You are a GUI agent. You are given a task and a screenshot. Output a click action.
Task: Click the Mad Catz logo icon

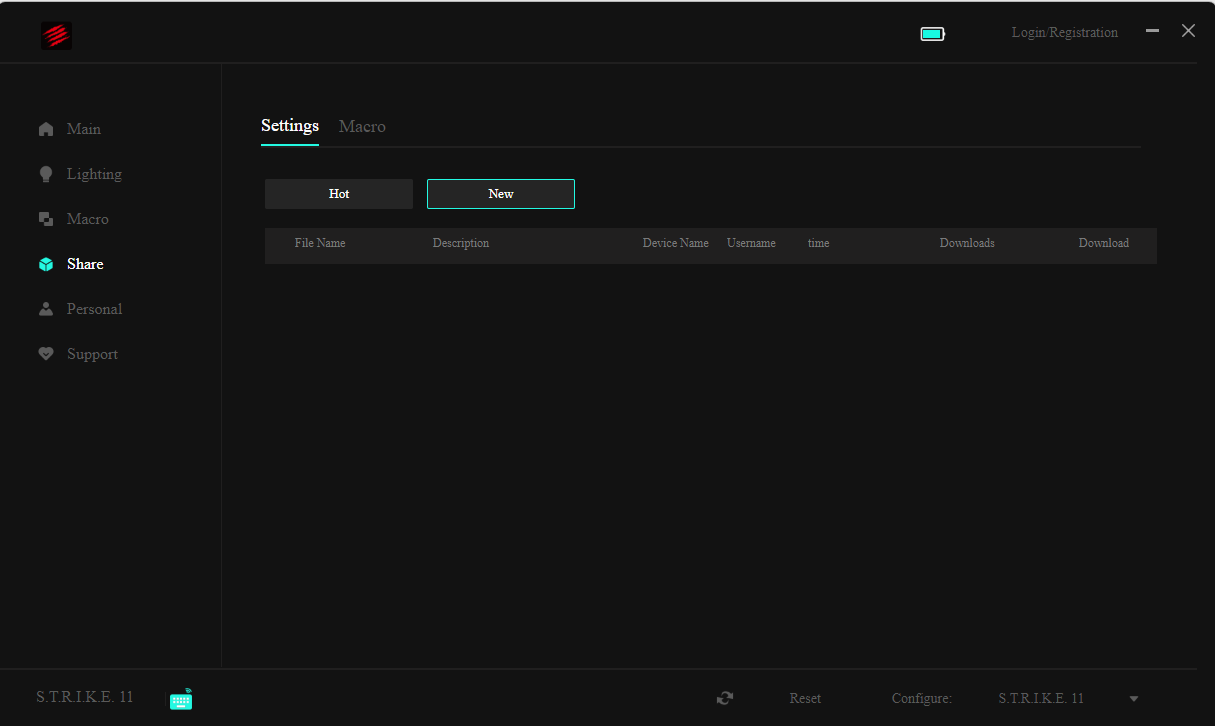pos(56,35)
